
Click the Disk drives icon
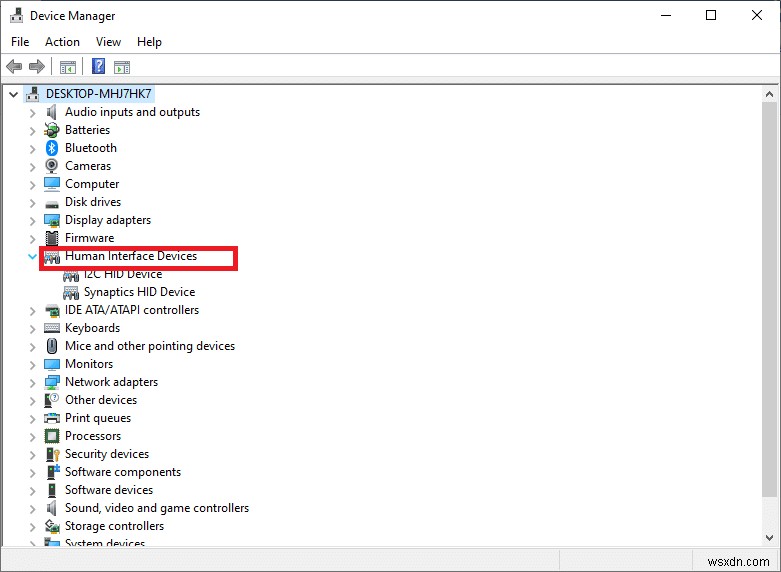52,203
